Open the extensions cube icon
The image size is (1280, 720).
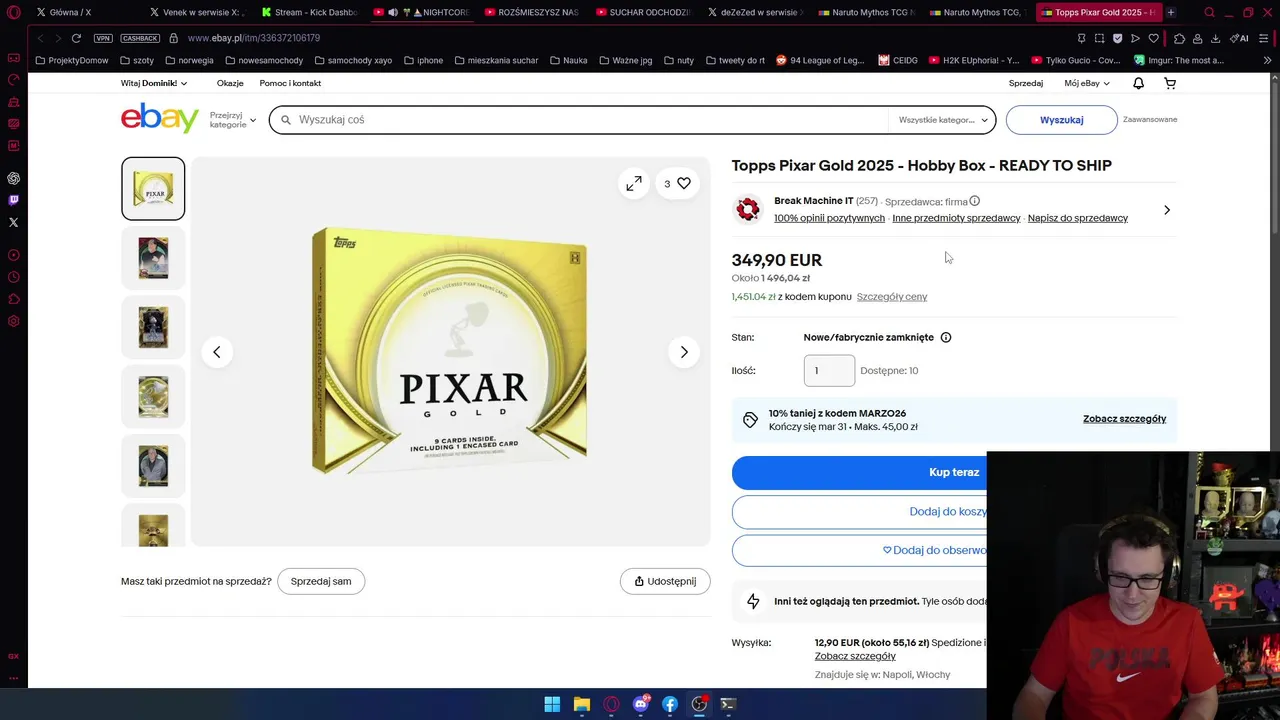pyautogui.click(x=1179, y=38)
